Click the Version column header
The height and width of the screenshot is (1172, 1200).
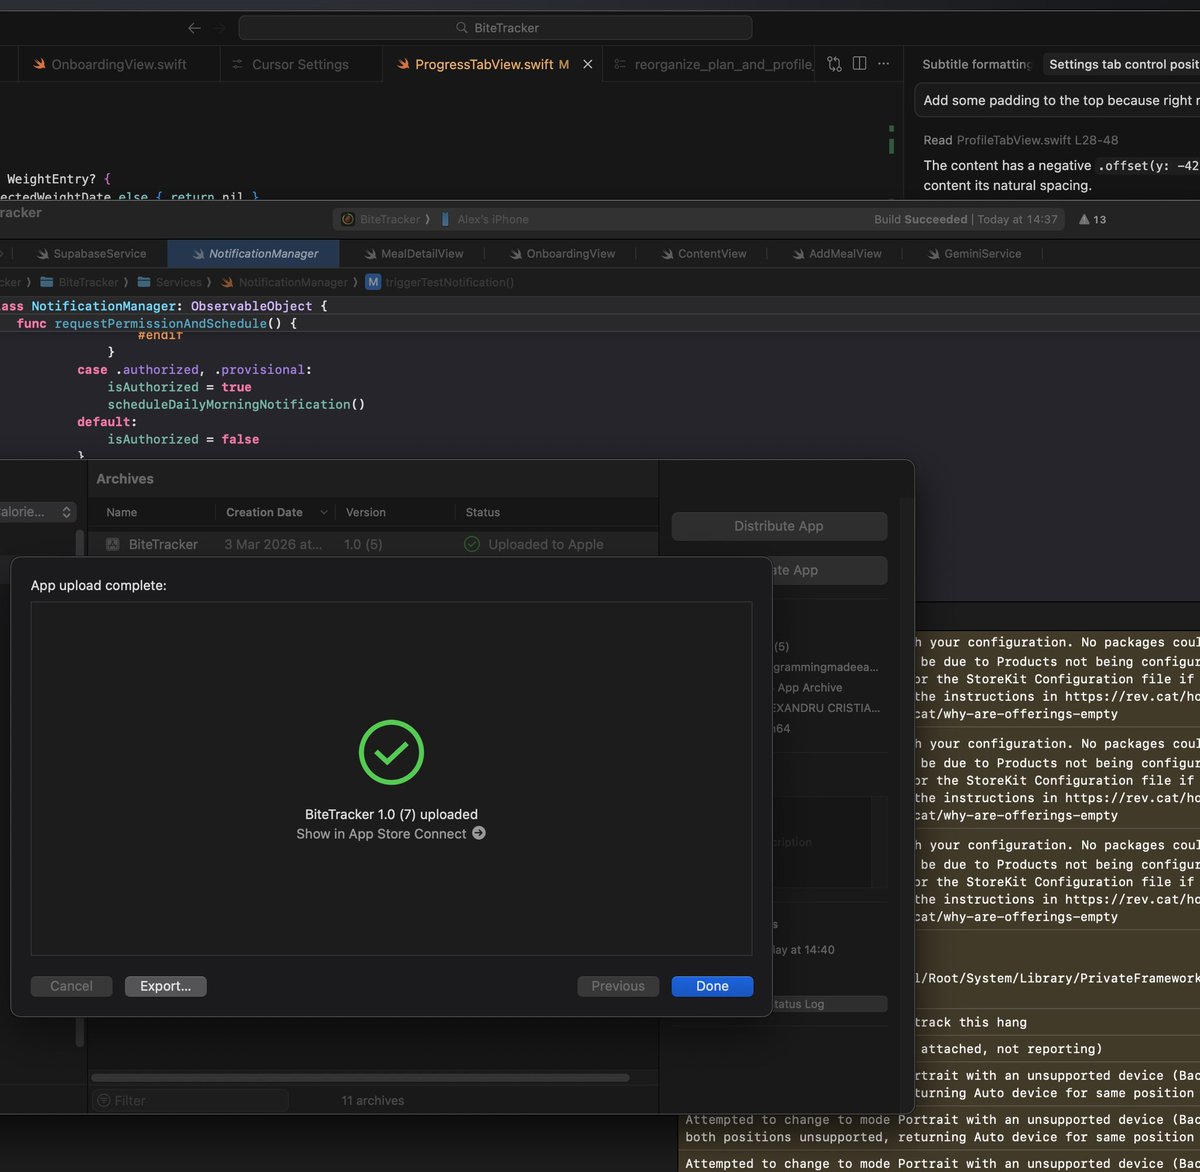click(x=366, y=512)
